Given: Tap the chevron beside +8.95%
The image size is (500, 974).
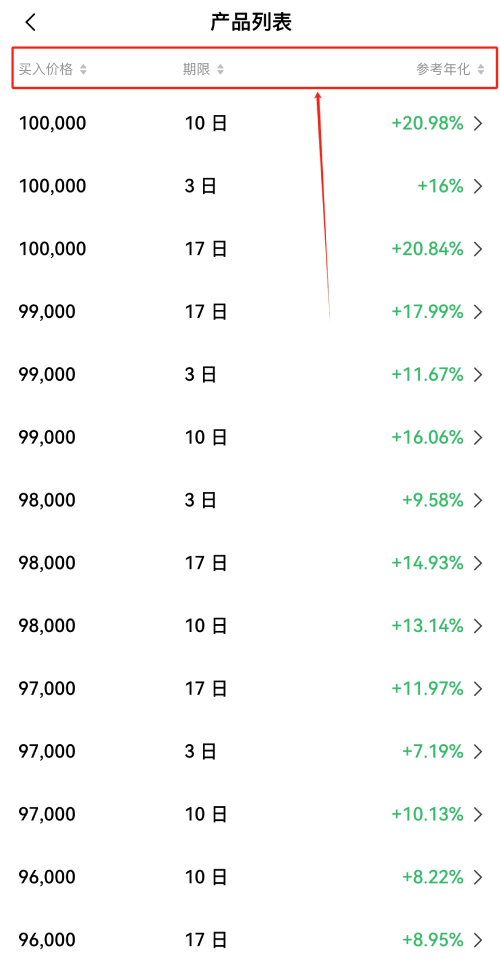Looking at the screenshot, I should click(x=478, y=940).
